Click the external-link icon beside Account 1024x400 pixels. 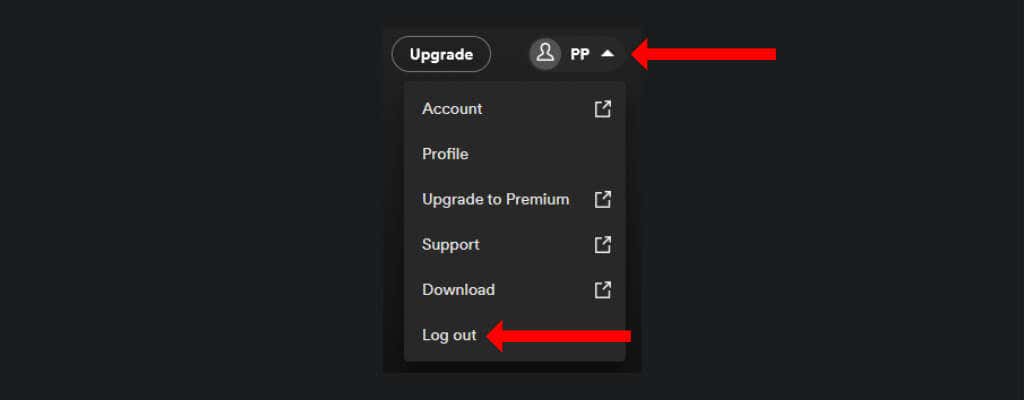coord(602,108)
